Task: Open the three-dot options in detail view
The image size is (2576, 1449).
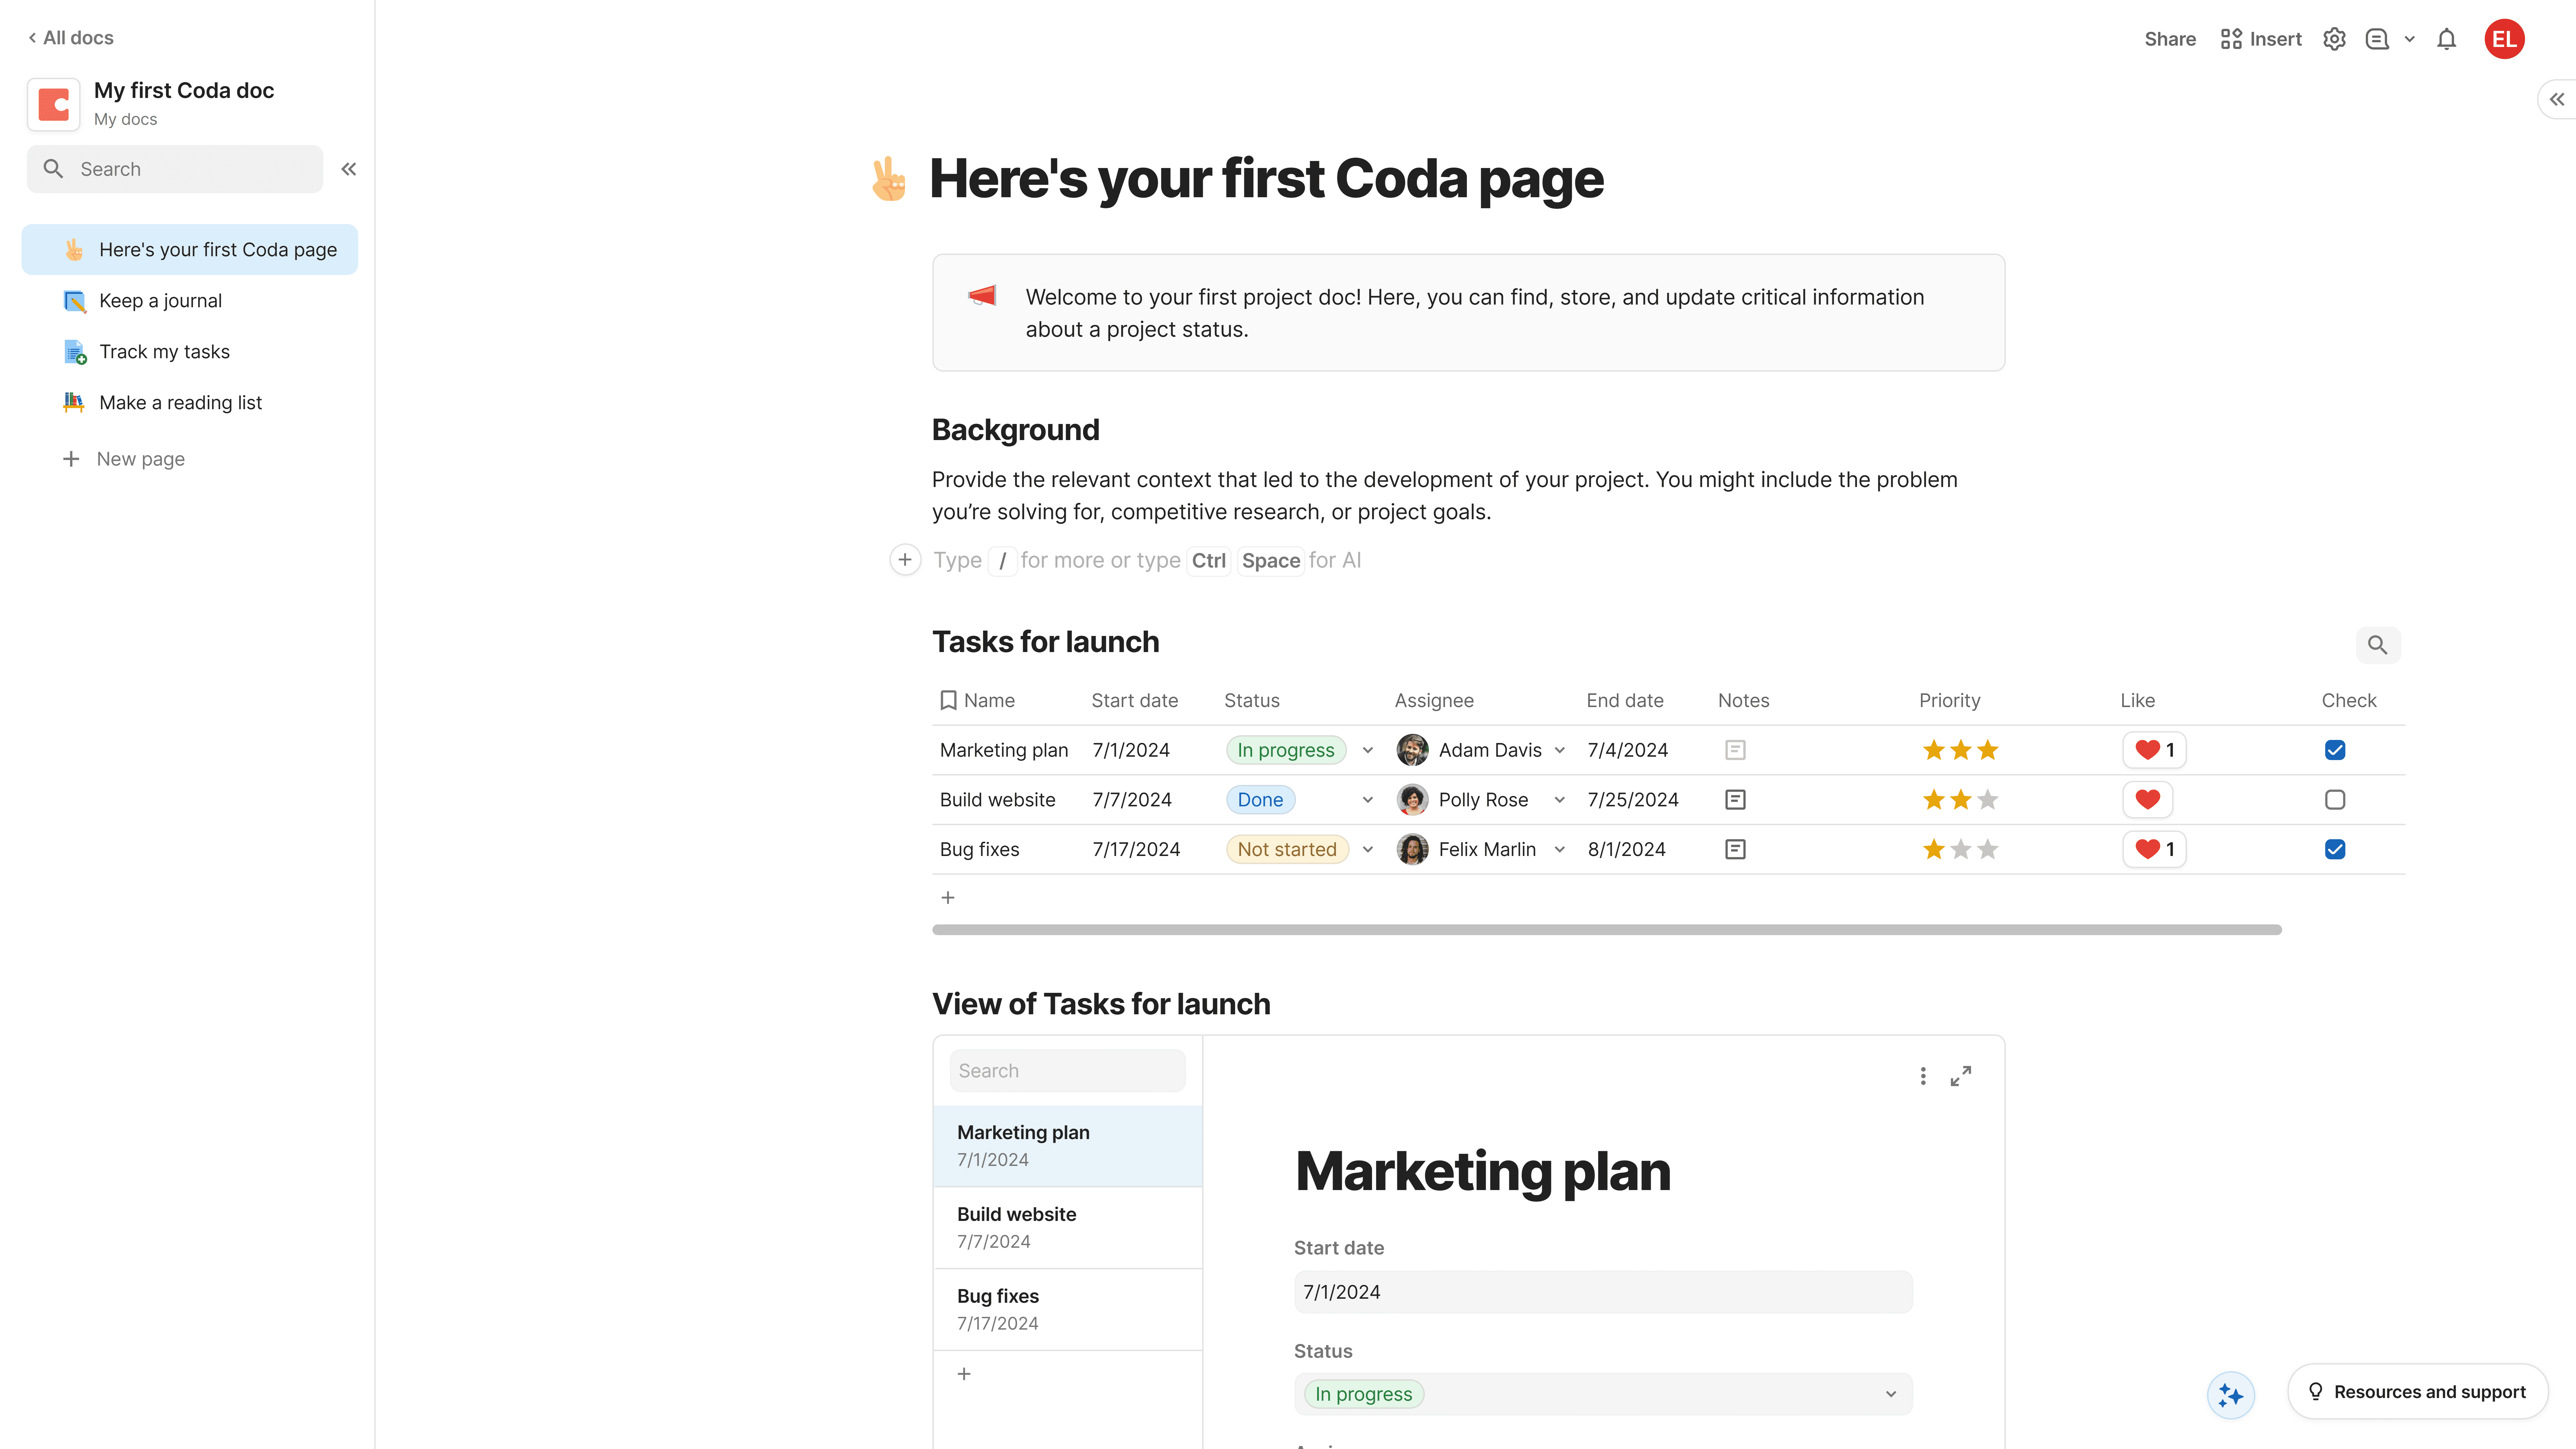Action: click(x=1922, y=1076)
